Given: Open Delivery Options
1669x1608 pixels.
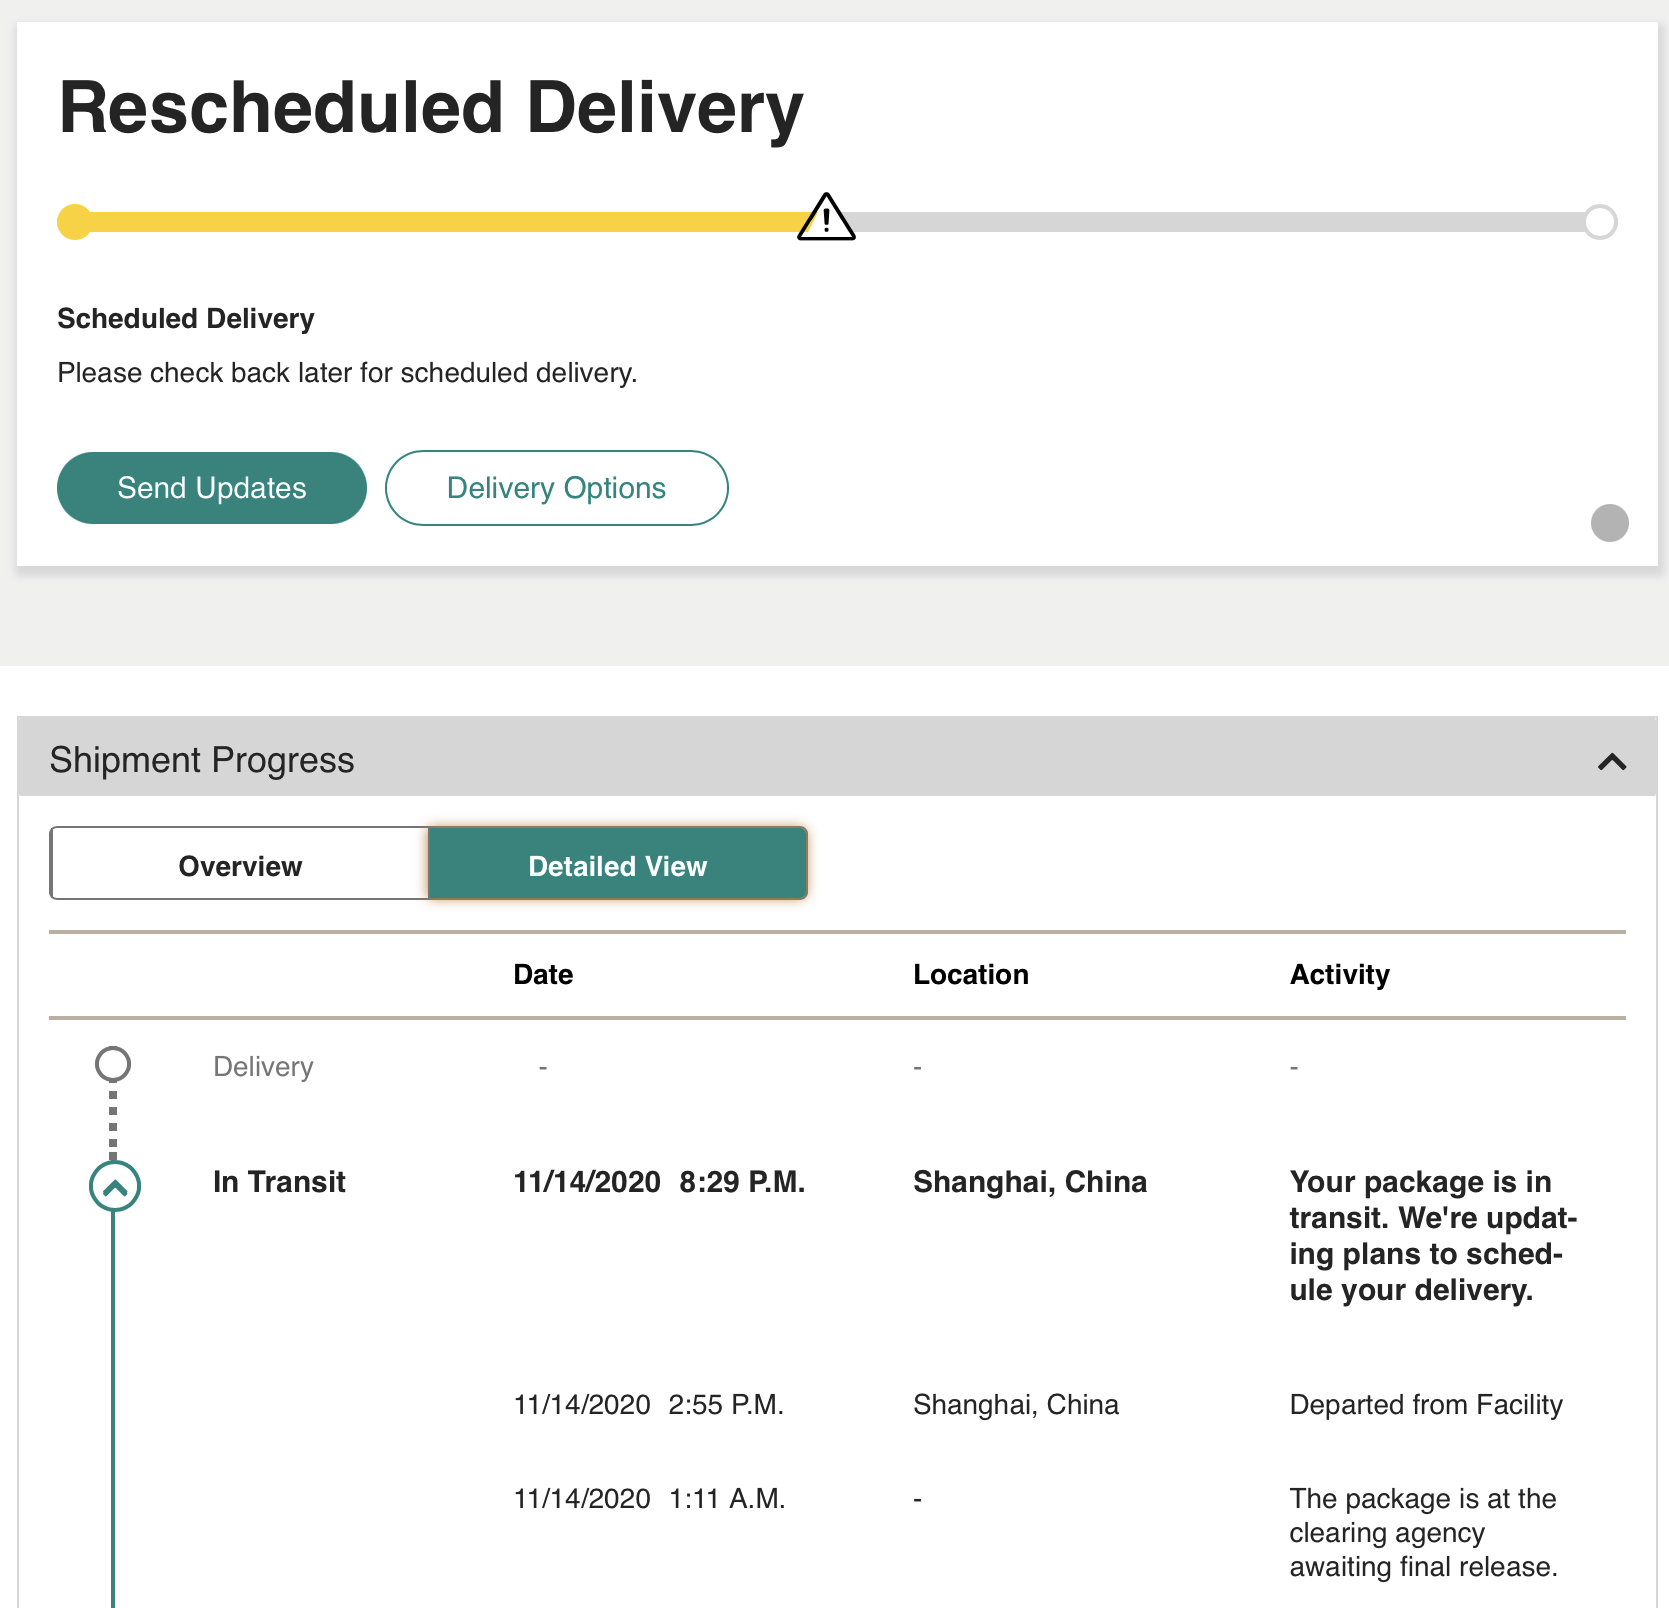Looking at the screenshot, I should tap(557, 488).
